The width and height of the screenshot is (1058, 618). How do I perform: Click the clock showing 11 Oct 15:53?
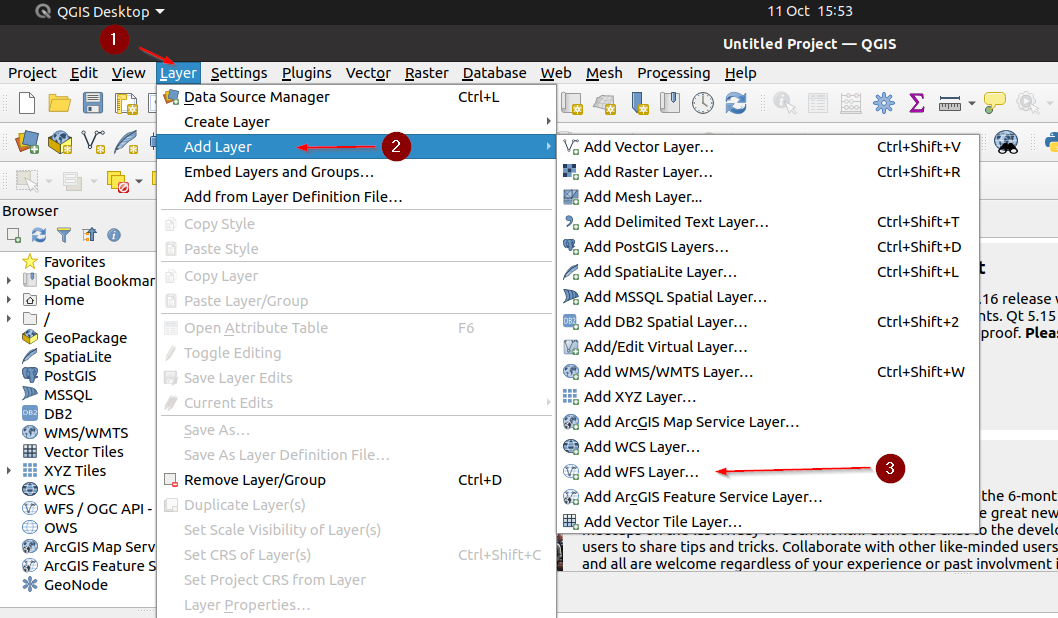(x=810, y=11)
